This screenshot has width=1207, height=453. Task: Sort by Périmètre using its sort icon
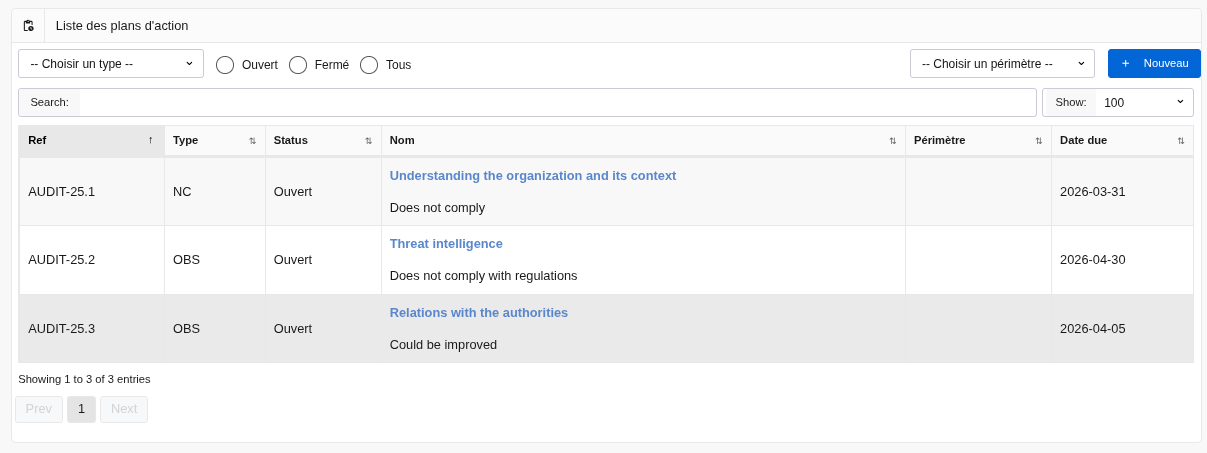coord(1038,141)
